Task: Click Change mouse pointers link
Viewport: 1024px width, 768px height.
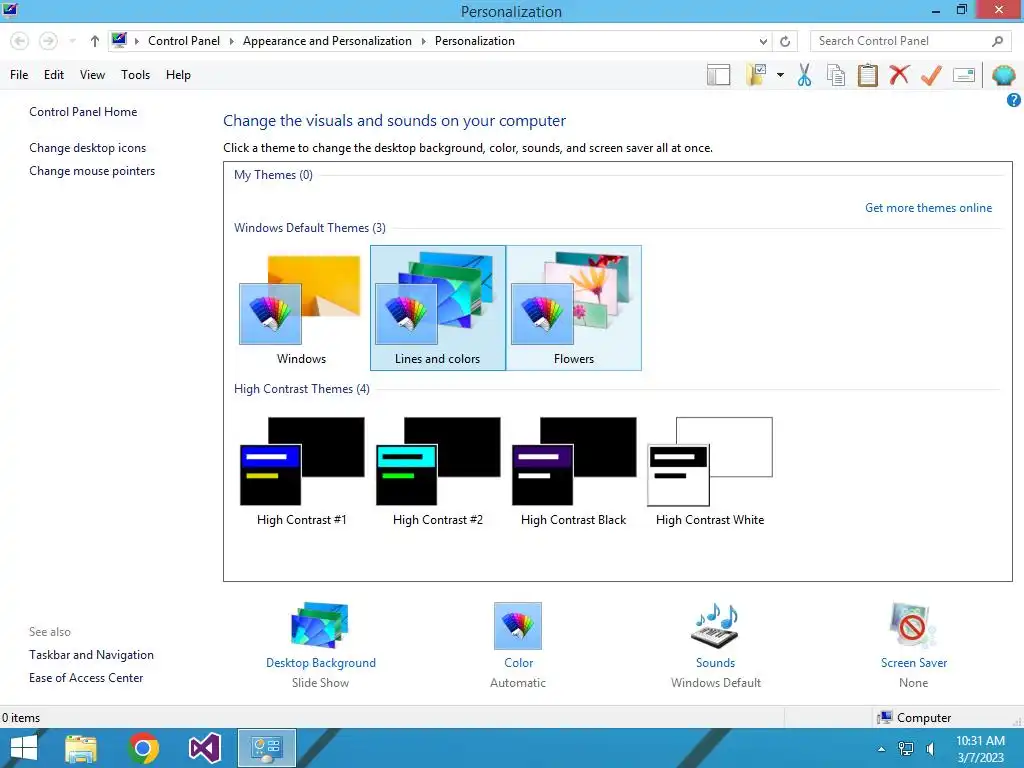Action: (92, 171)
